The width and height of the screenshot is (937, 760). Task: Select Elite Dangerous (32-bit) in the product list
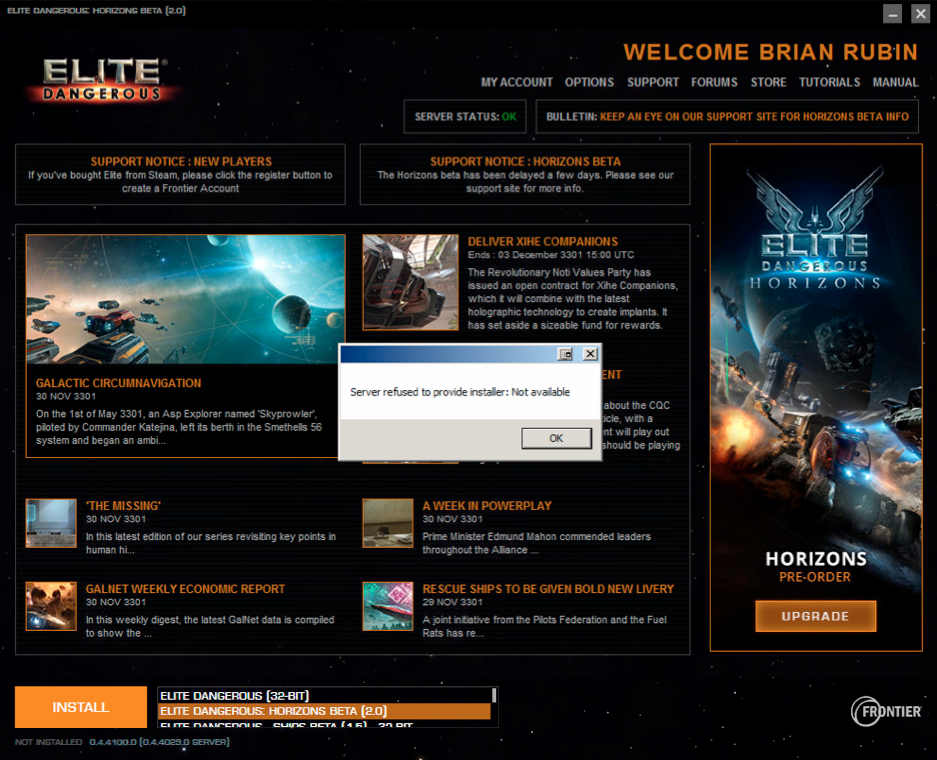[323, 695]
